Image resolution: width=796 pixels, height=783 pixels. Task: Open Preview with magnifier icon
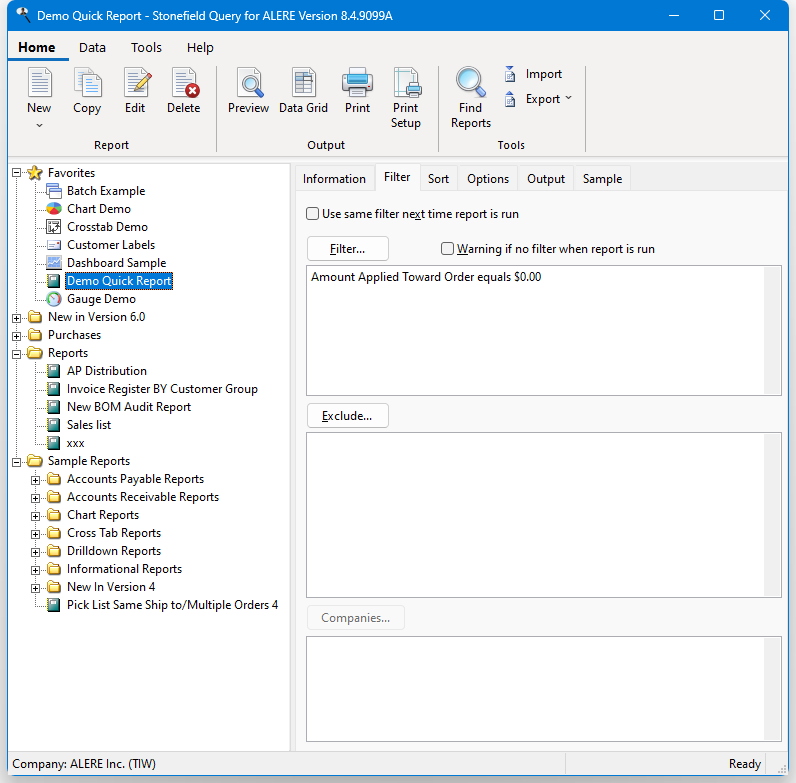tap(250, 82)
